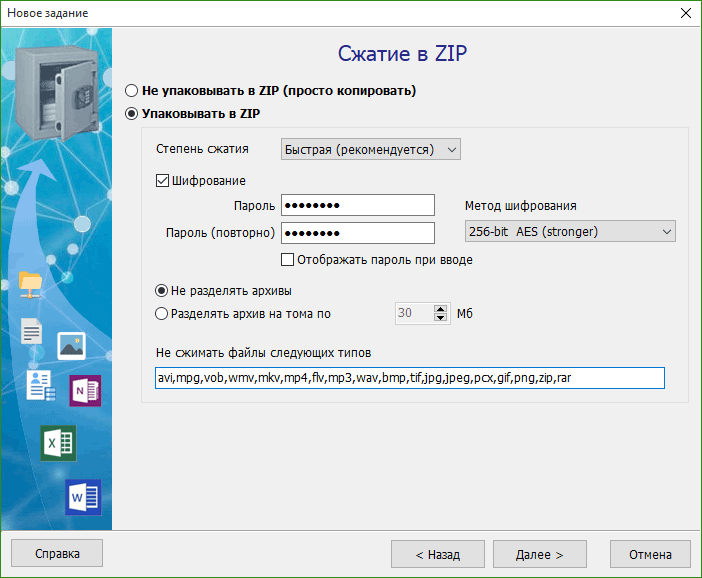Open help via 'Справка' button
This screenshot has height=578, width=702.
pyautogui.click(x=57, y=553)
